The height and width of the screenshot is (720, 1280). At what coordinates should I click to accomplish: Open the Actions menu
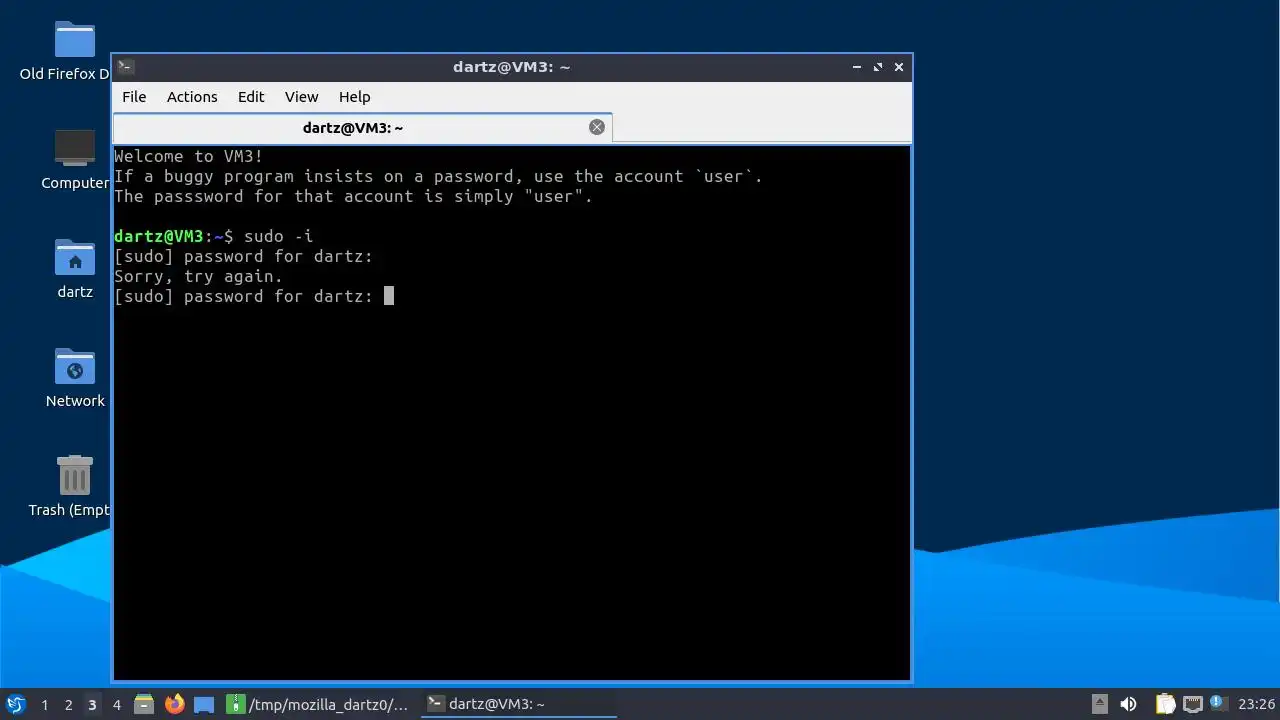192,97
